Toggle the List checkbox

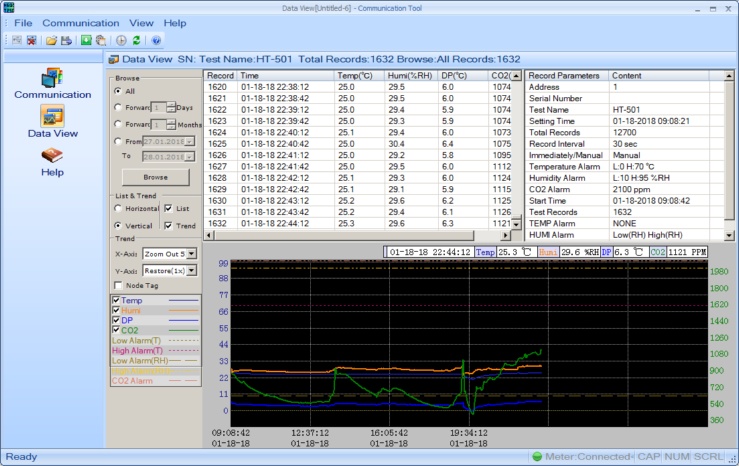168,208
